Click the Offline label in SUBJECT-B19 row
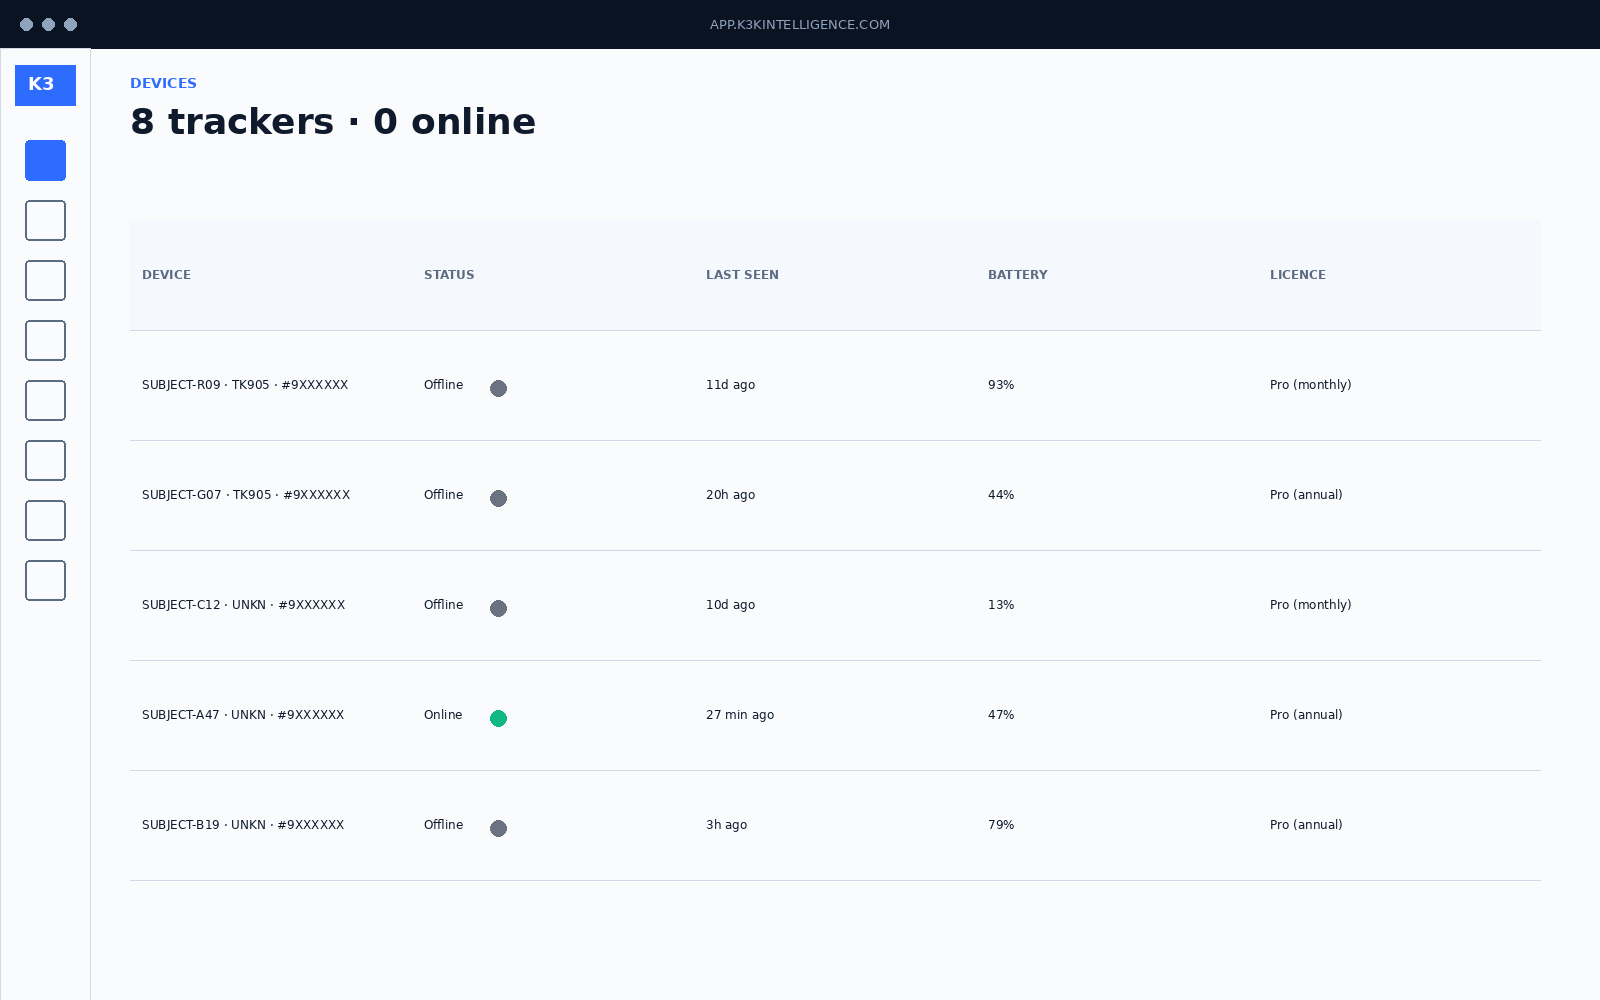The width and height of the screenshot is (1600, 1000). (443, 825)
